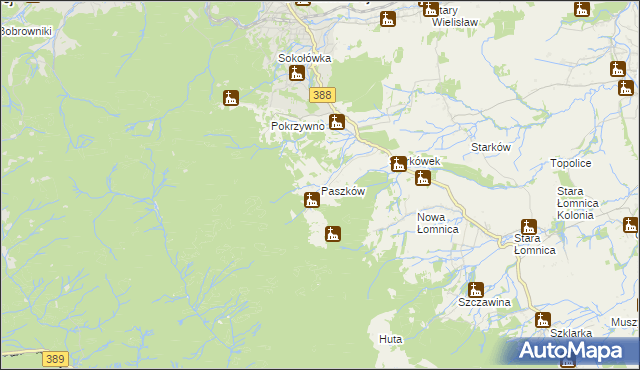Click the church icon above Szczawina label
Screen dimensions: 640x370
pos(476,290)
